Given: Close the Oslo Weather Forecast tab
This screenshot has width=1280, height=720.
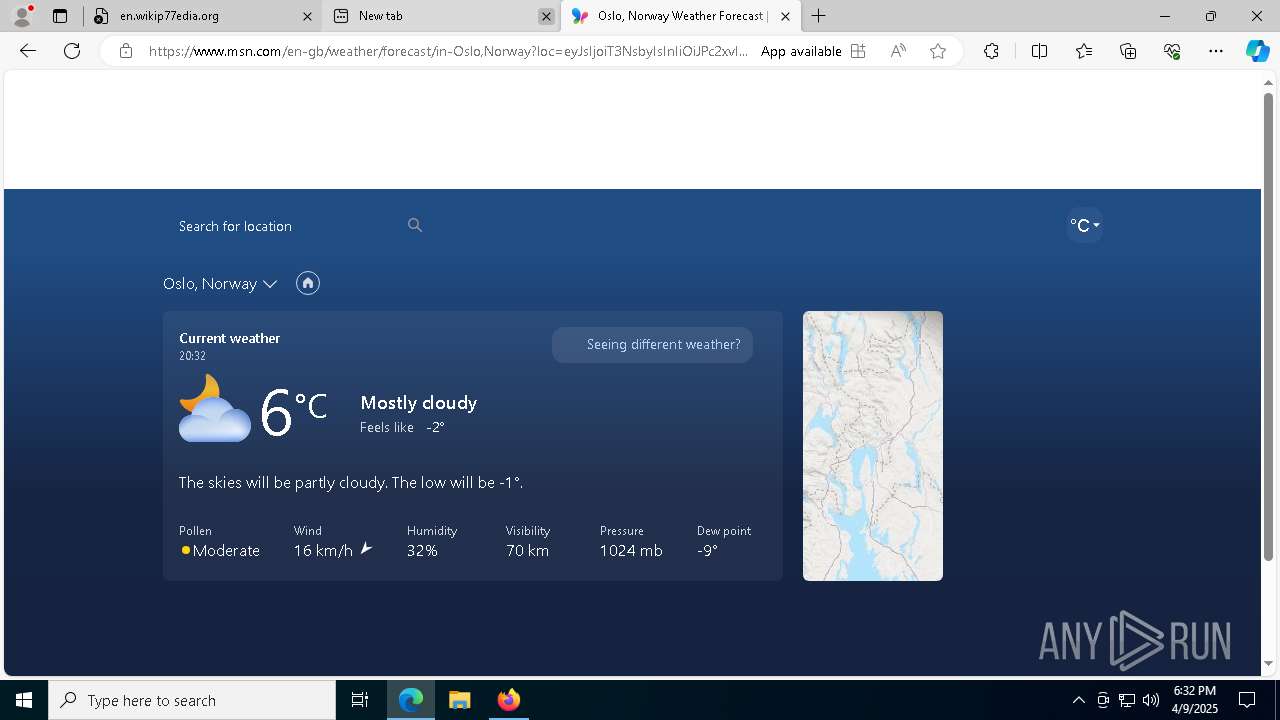Looking at the screenshot, I should click(785, 16).
